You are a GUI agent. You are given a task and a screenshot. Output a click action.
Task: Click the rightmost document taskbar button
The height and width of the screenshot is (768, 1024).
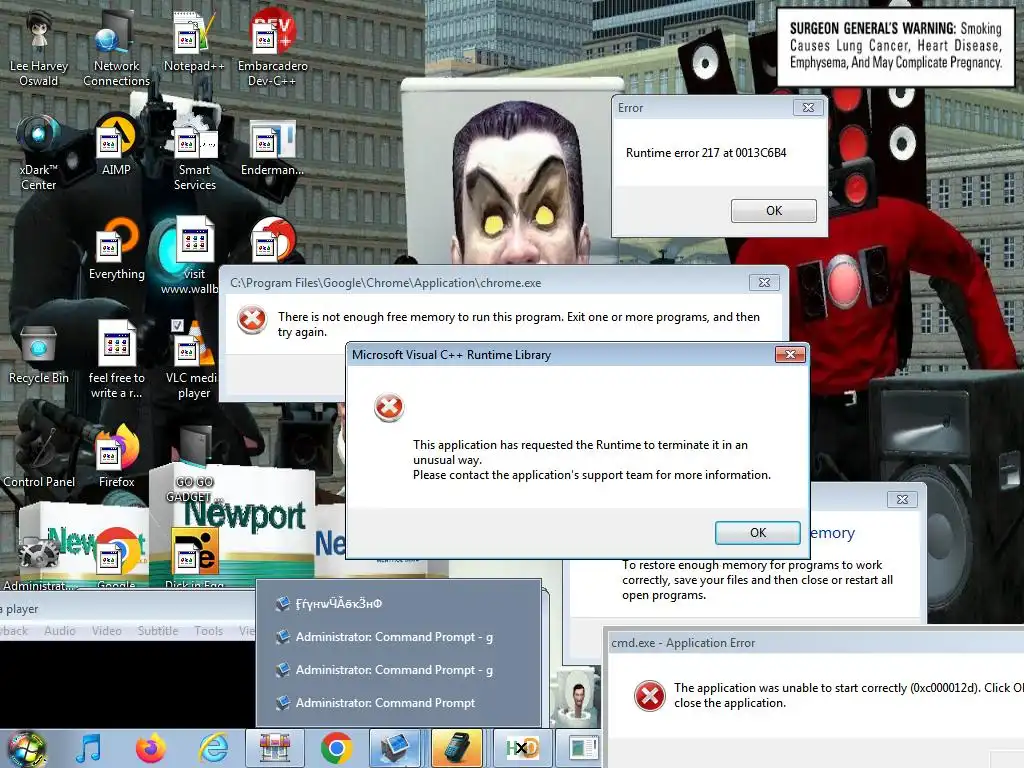tap(580, 748)
